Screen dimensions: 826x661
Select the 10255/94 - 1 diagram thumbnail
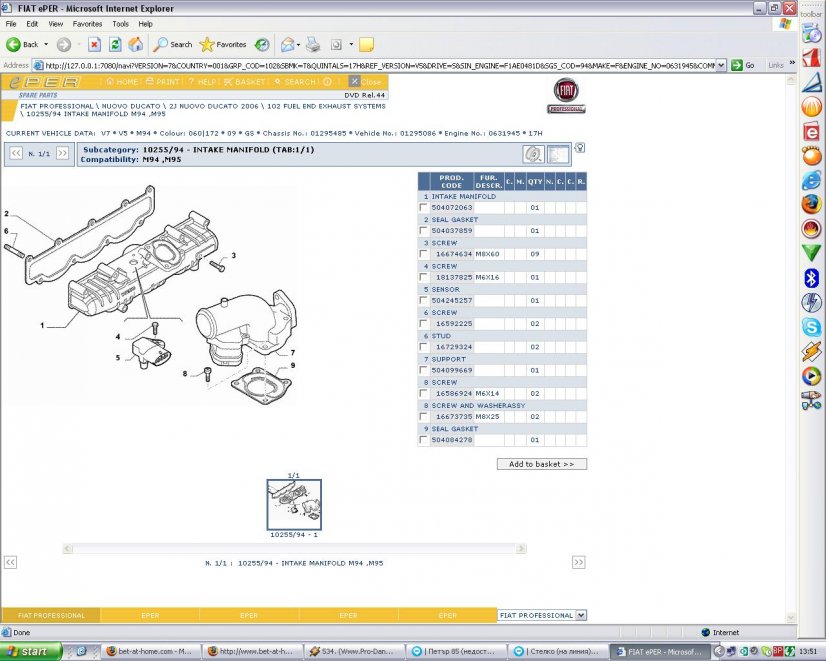(x=294, y=504)
